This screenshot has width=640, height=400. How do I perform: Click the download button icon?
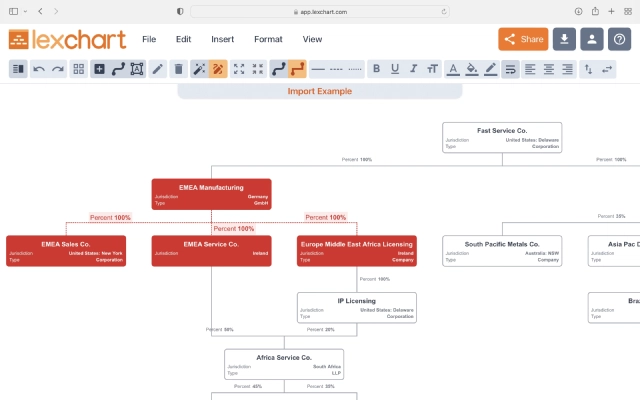point(564,39)
